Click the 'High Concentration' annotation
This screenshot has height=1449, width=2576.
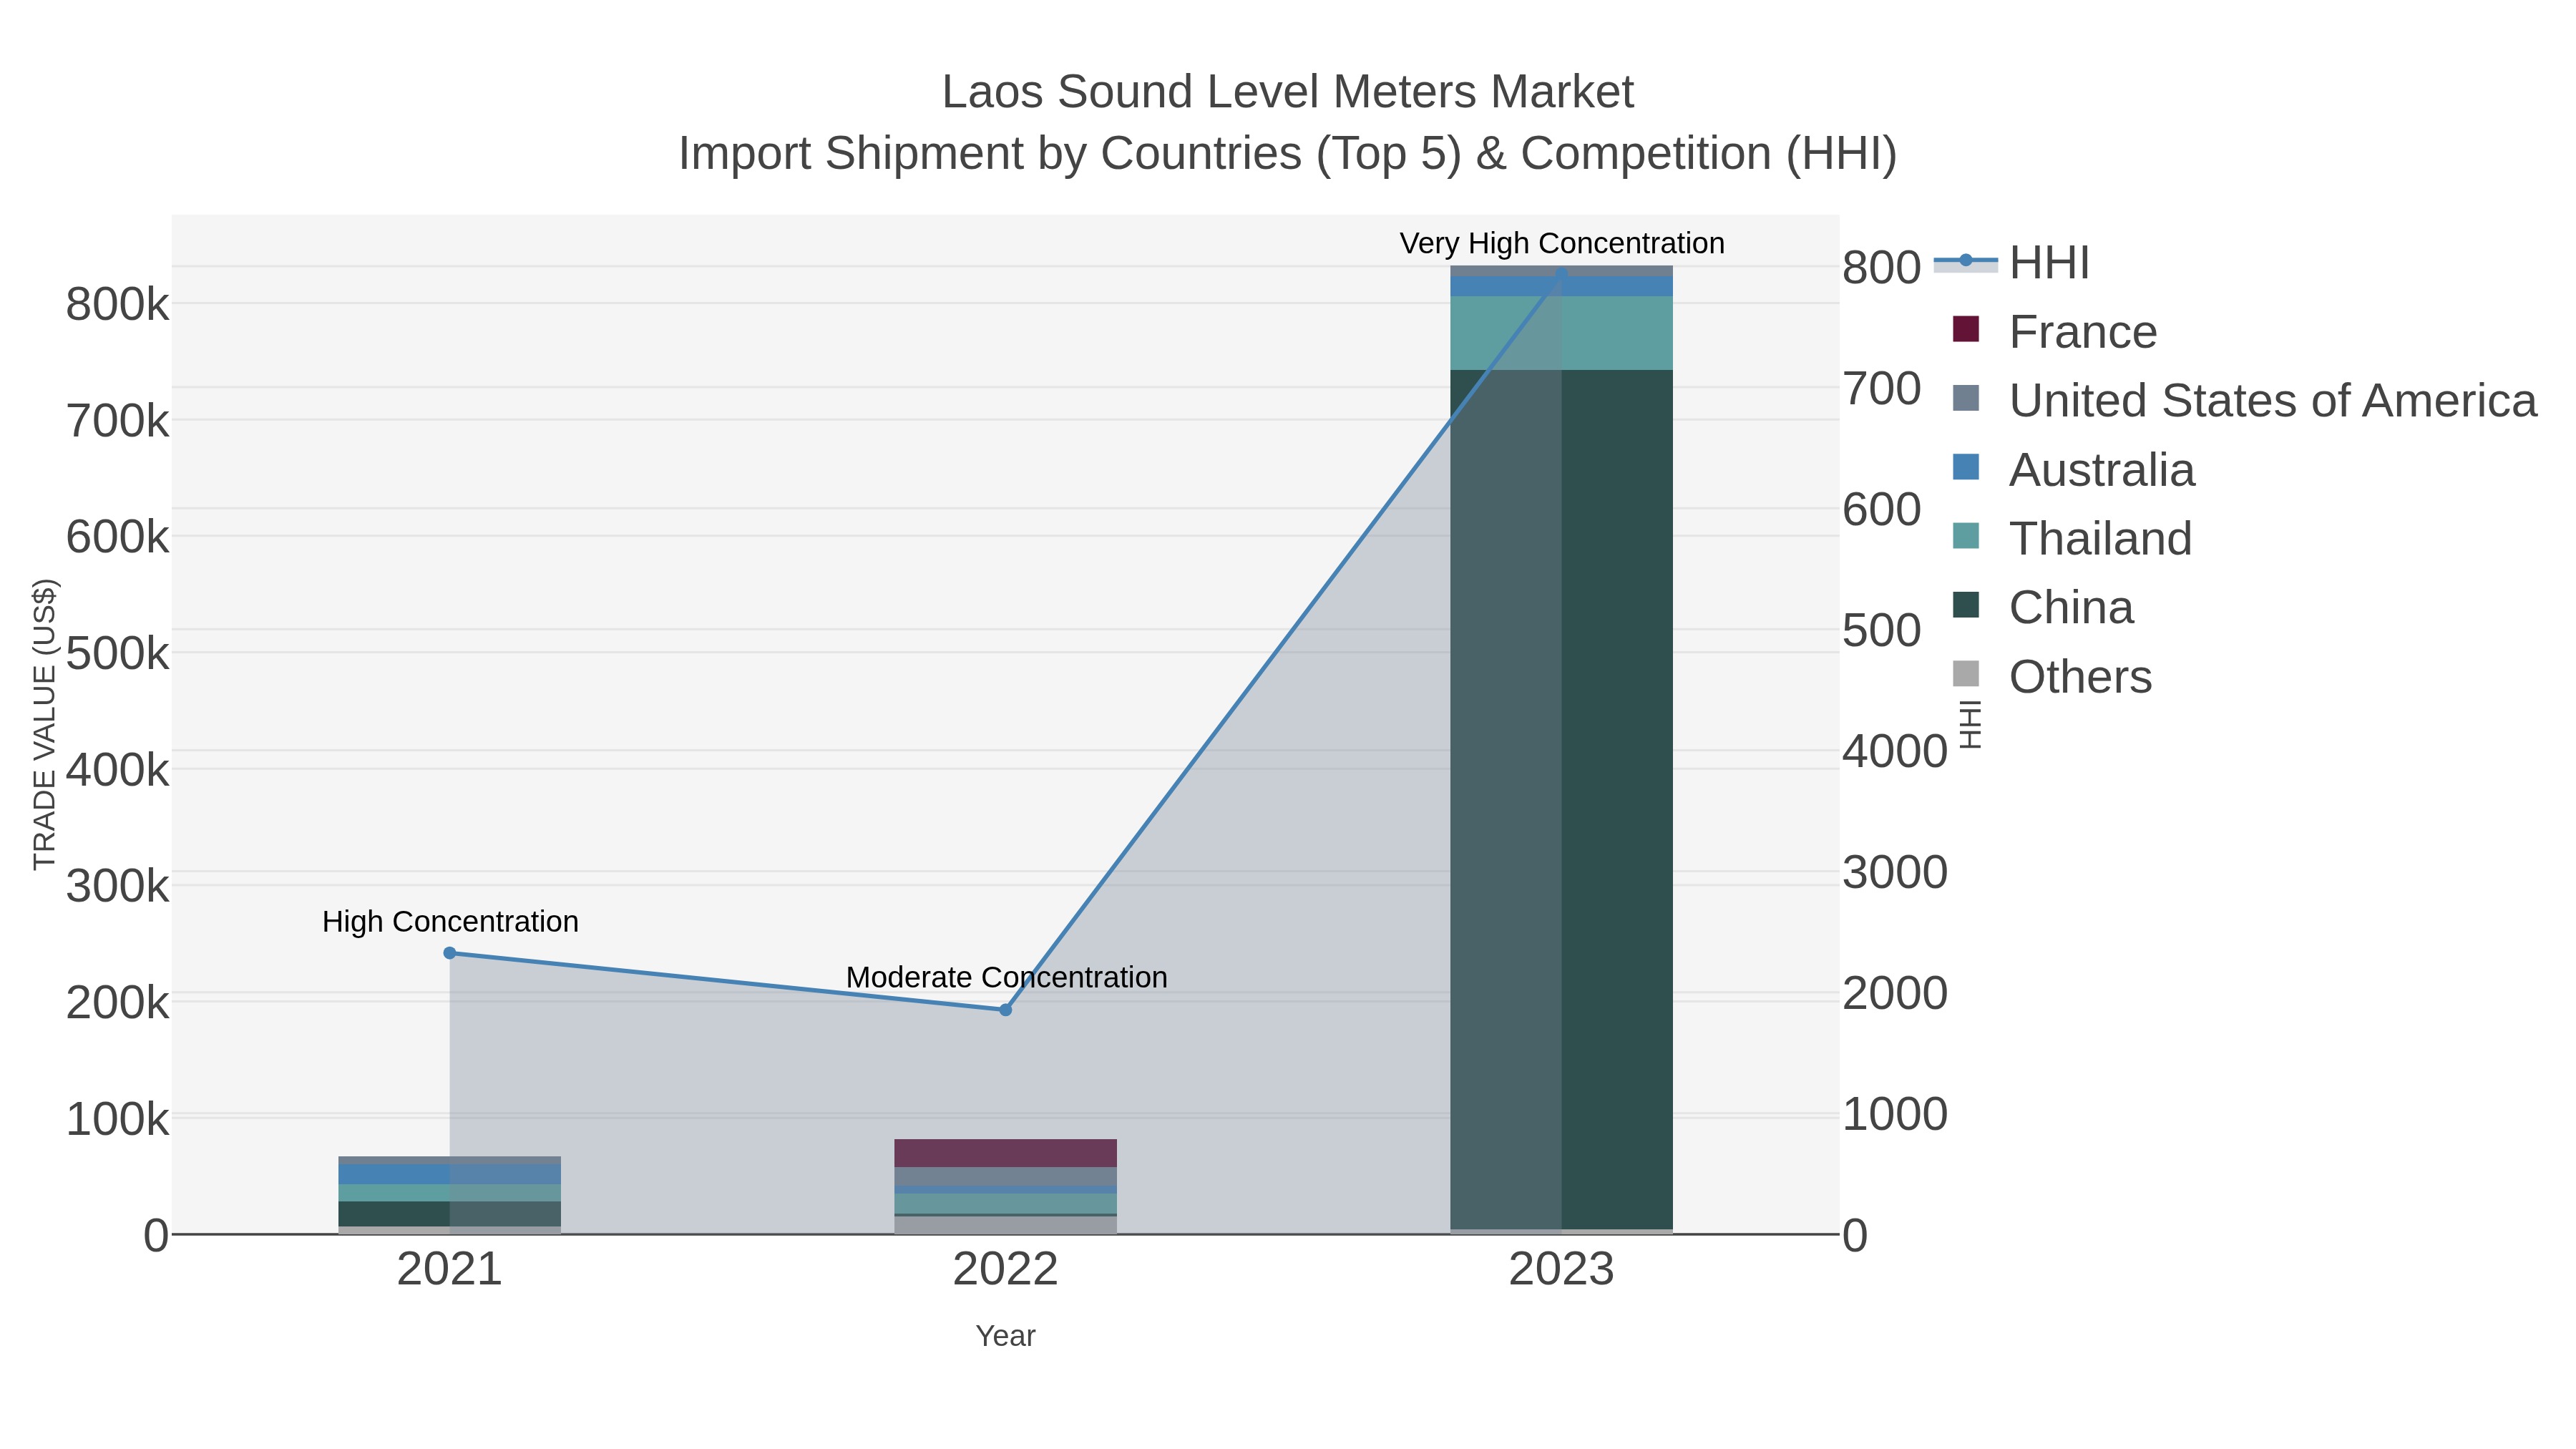[x=450, y=921]
